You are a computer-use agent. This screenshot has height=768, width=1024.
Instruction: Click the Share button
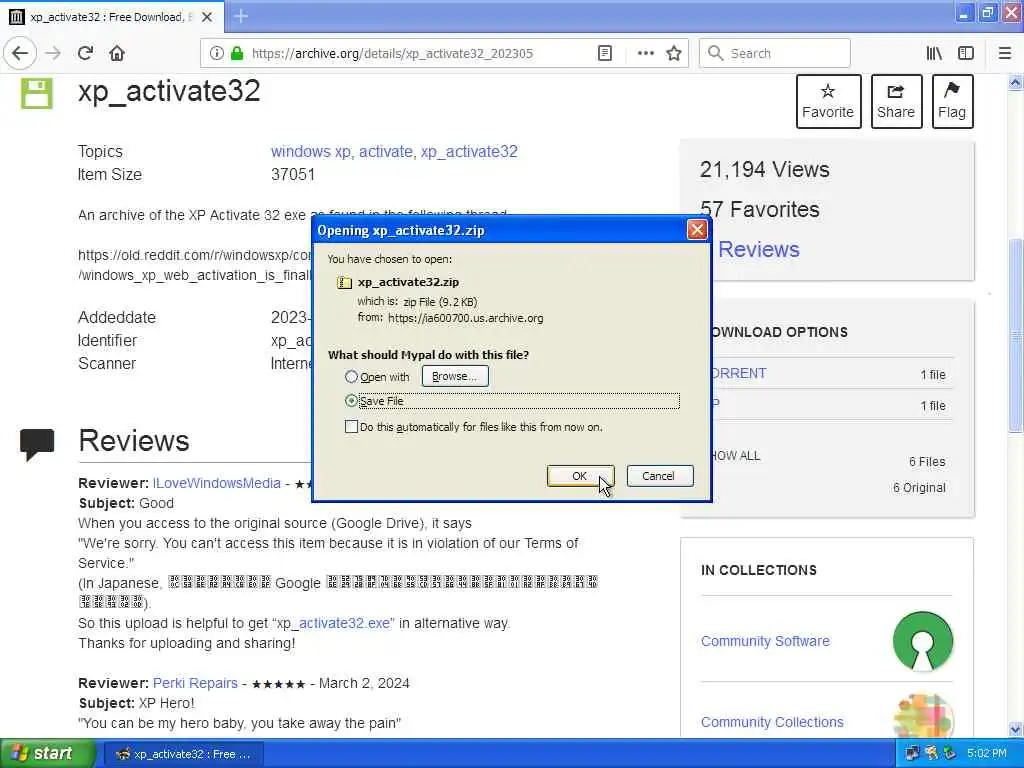coord(896,101)
